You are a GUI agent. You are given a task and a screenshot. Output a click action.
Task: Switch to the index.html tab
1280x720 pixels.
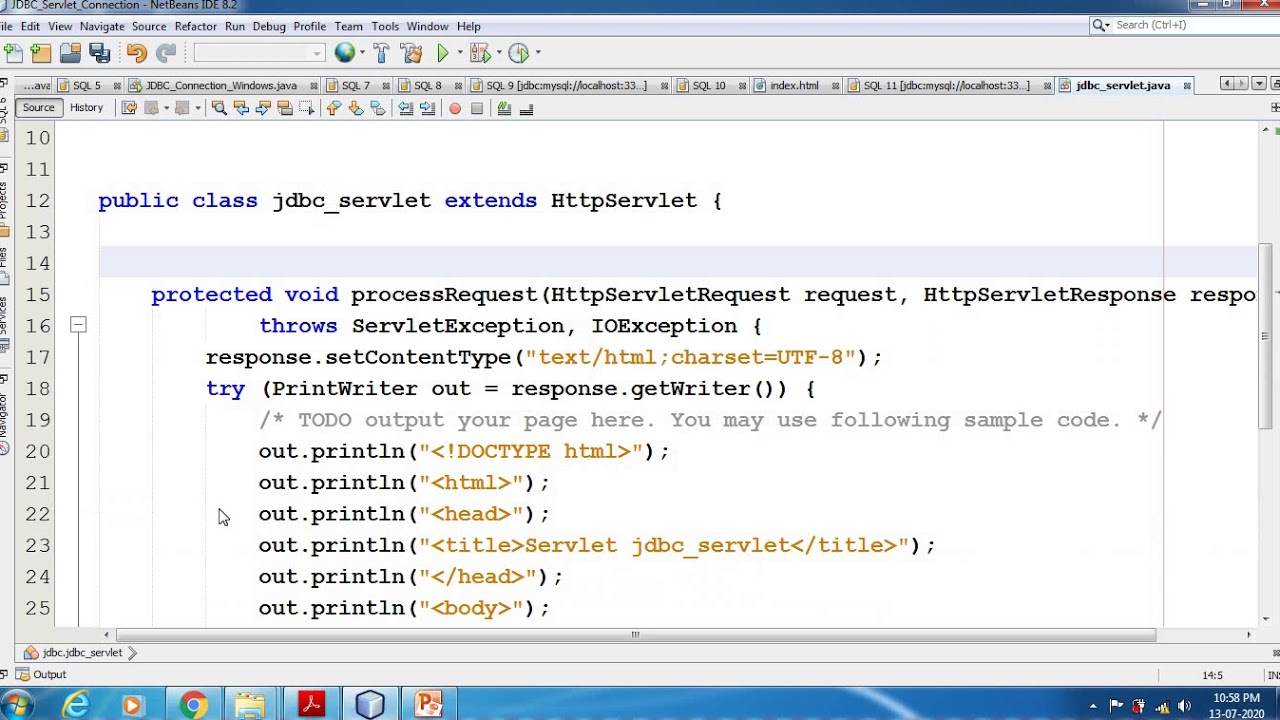pos(794,85)
